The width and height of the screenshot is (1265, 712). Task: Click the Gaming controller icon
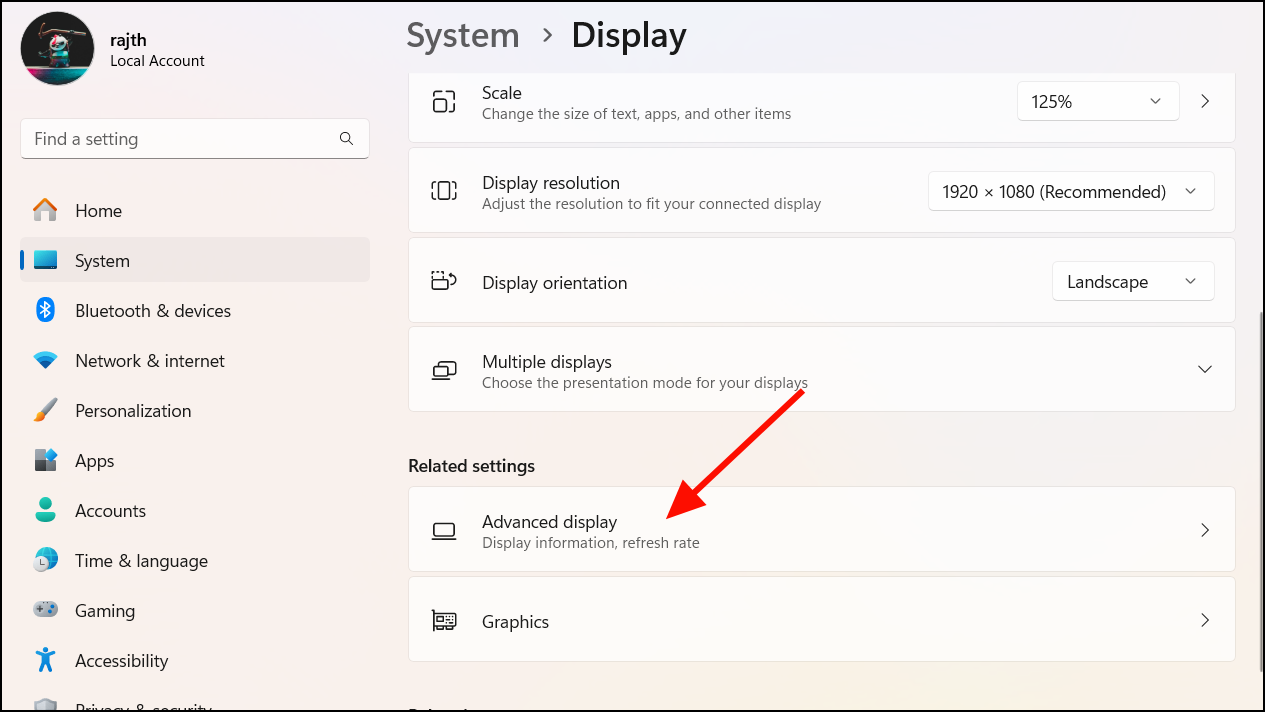(45, 610)
